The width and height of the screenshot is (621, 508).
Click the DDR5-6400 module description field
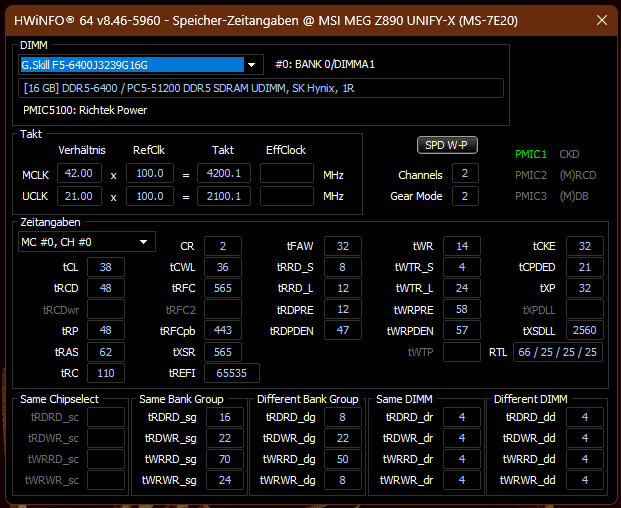[x=261, y=88]
